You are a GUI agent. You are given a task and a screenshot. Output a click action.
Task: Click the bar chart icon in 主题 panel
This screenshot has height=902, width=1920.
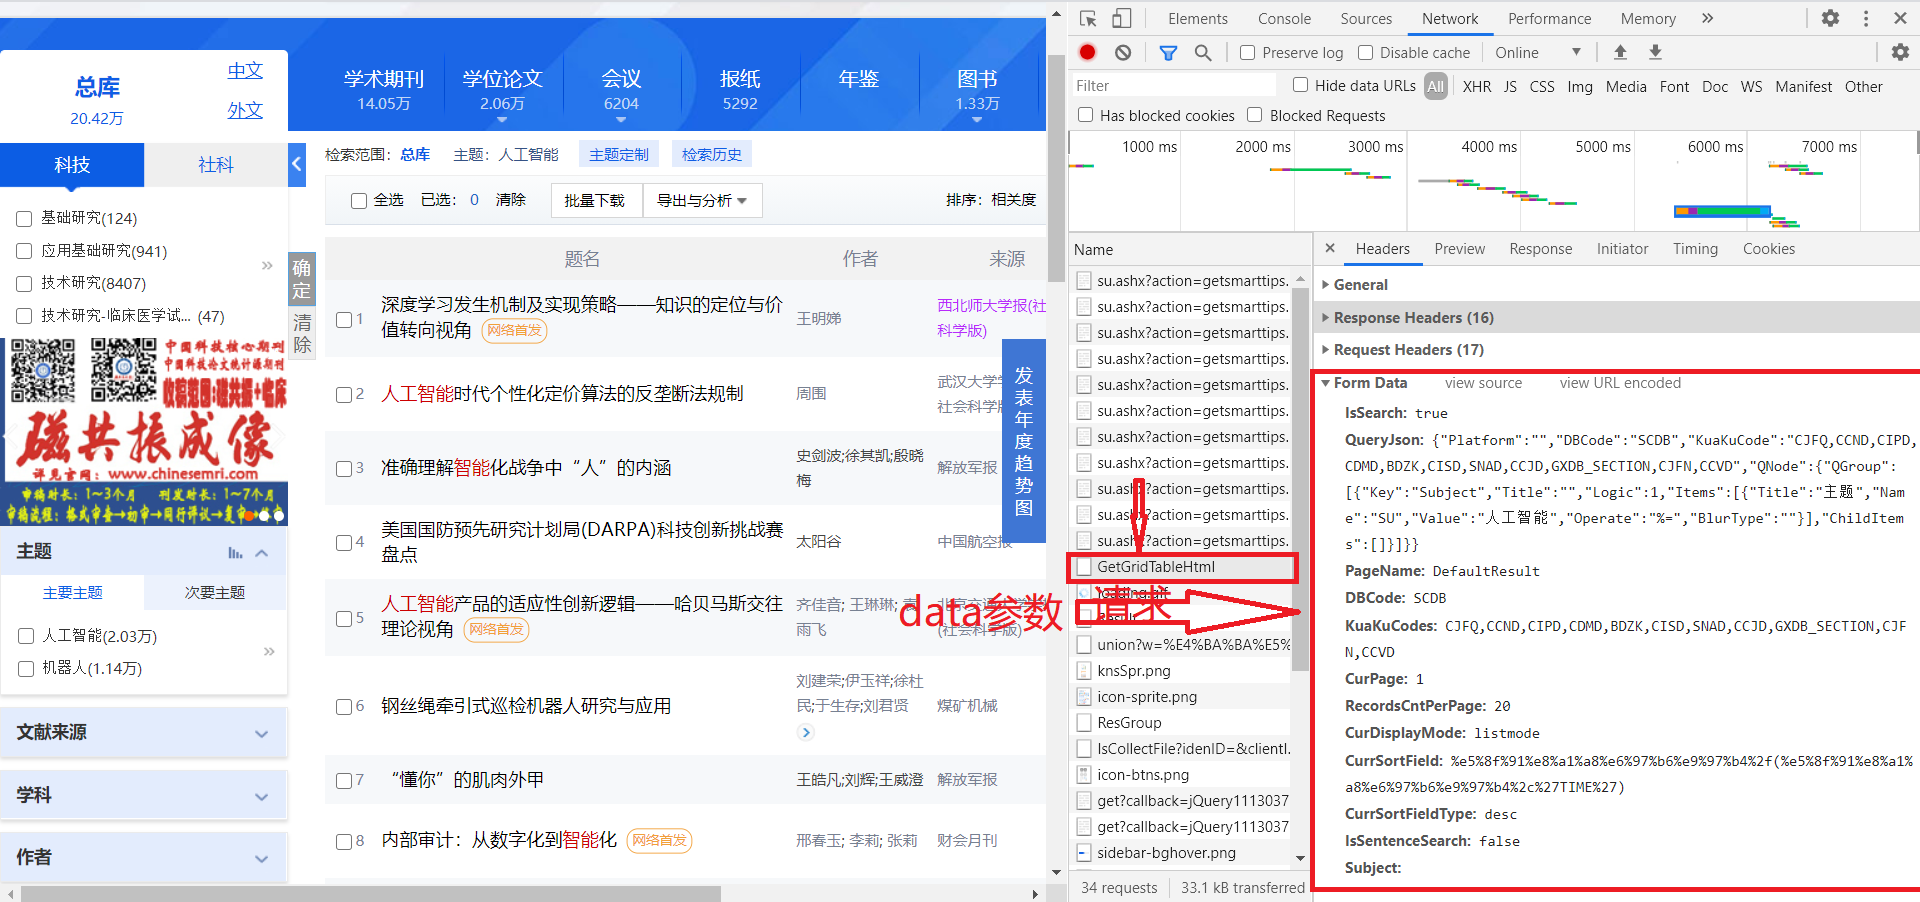tap(236, 552)
